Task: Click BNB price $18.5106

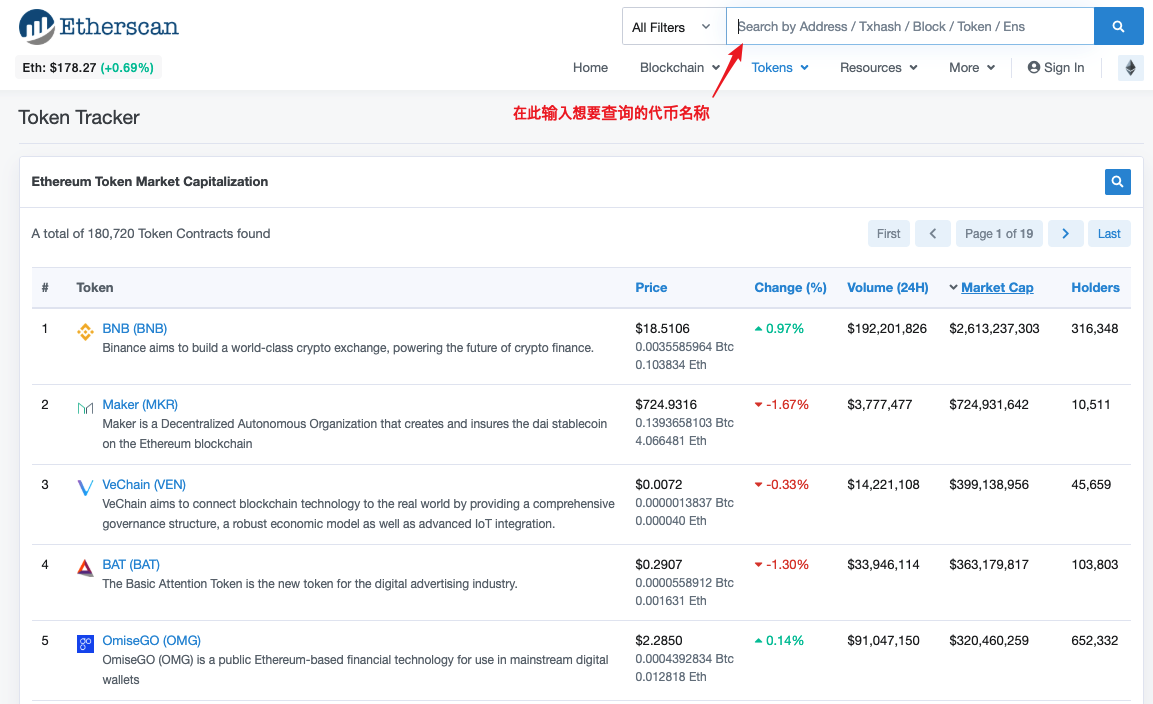Action: click(663, 329)
